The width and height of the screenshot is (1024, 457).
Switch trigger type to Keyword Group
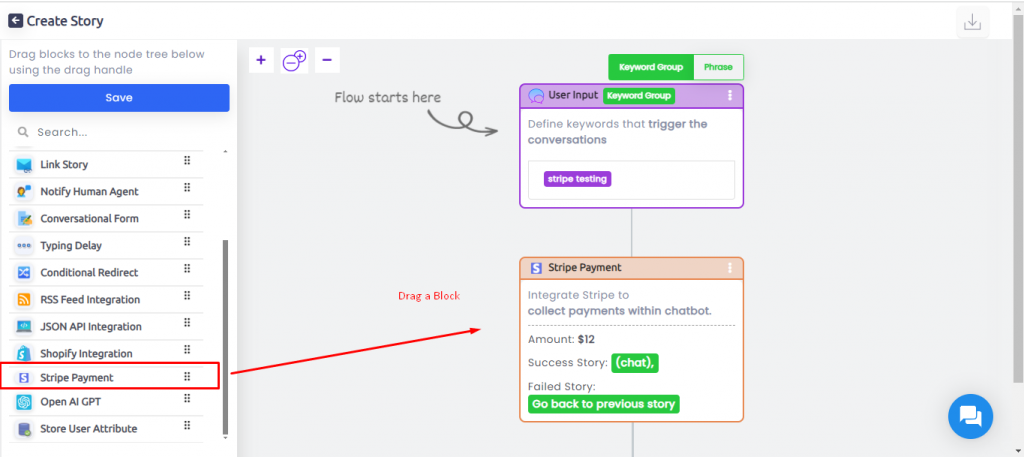click(x=650, y=67)
